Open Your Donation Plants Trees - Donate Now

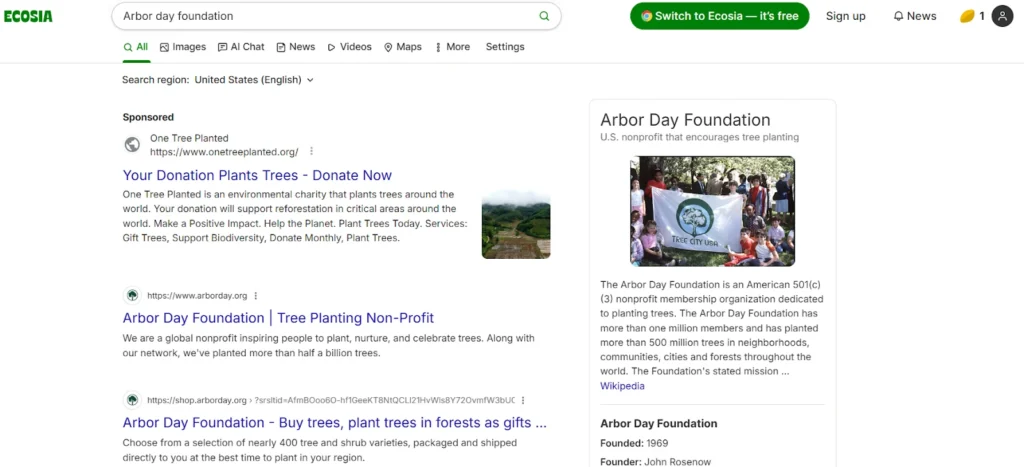257,175
